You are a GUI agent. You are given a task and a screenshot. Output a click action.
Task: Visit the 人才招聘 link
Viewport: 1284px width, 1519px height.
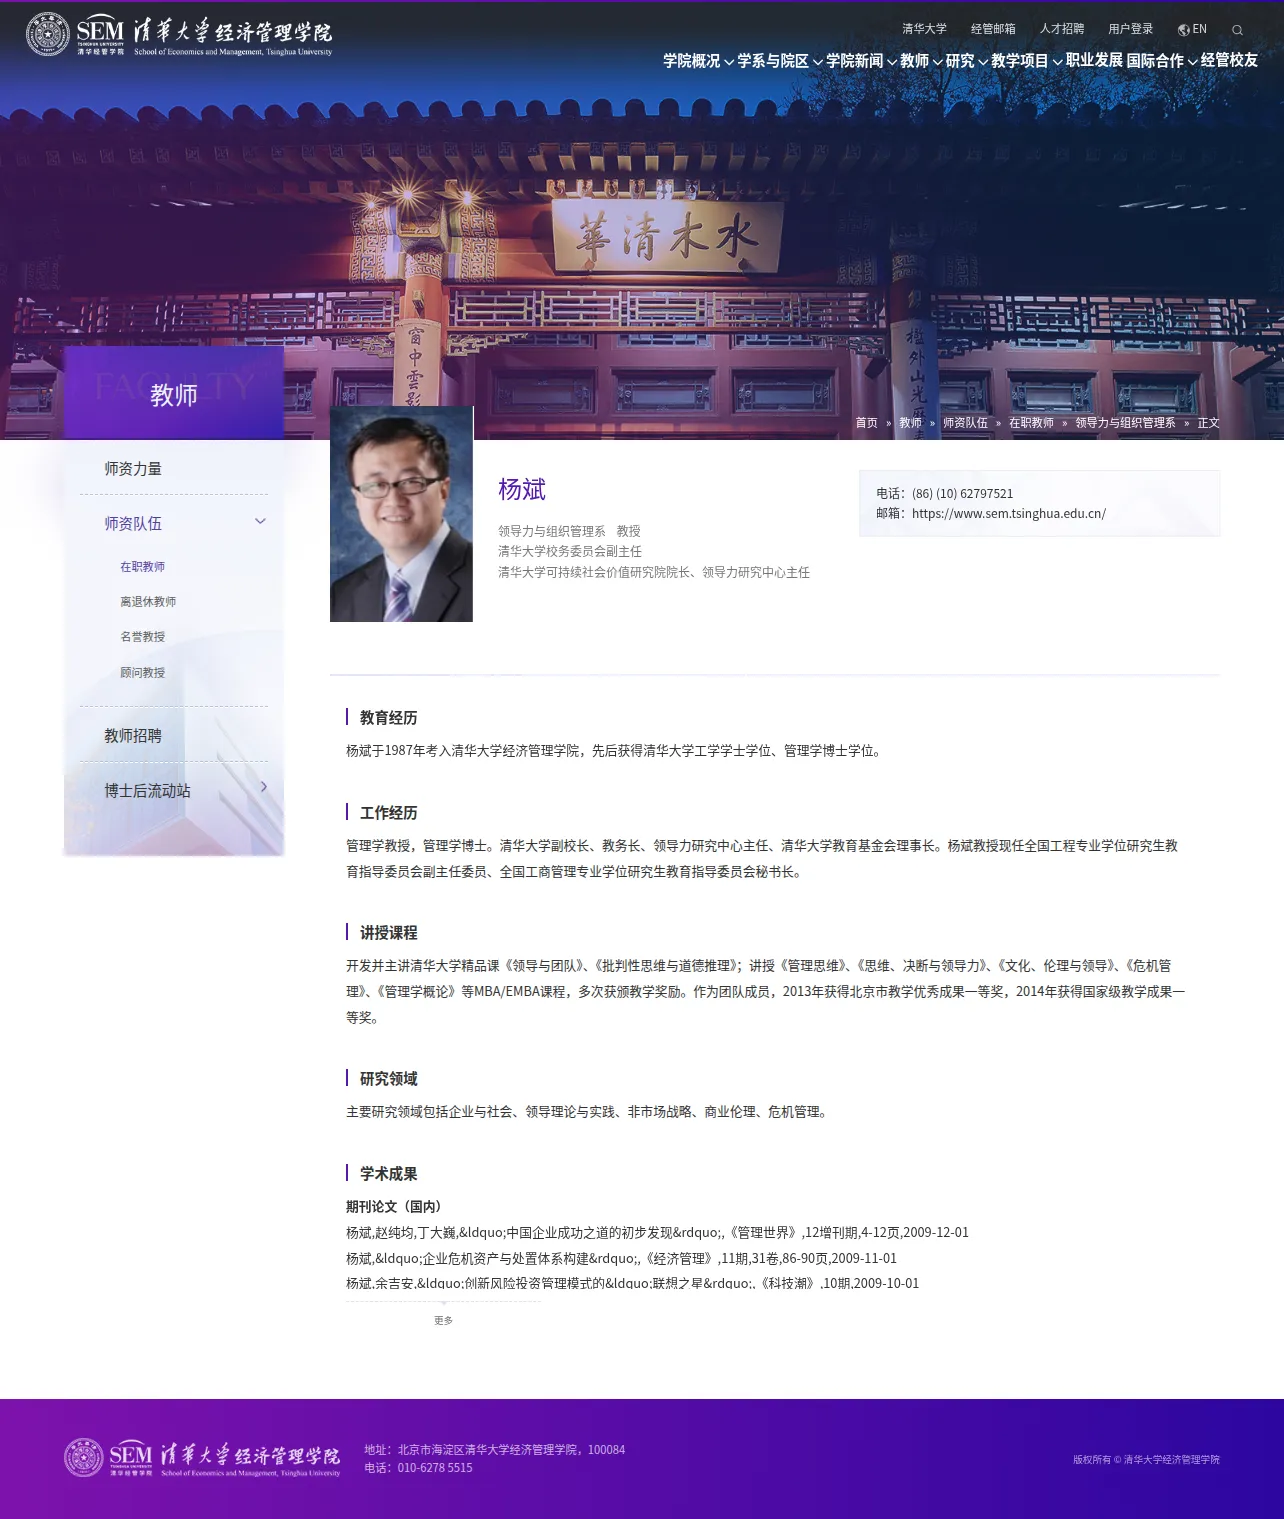(1062, 29)
